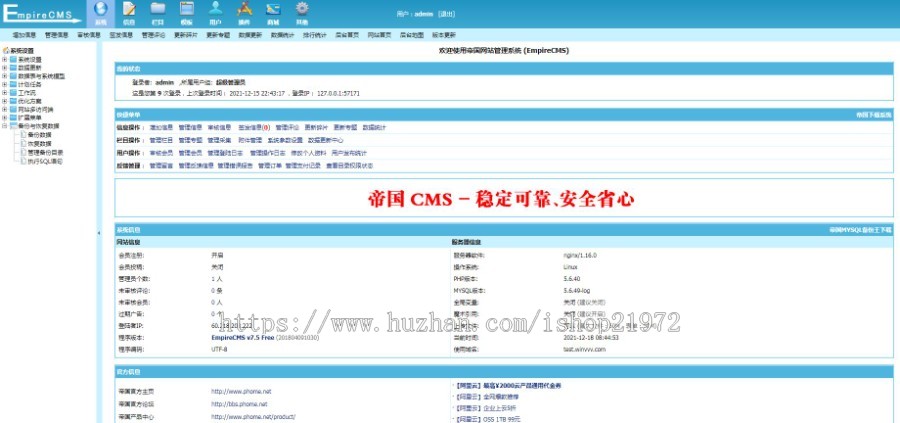Open the 用户 person icon in top navigation
This screenshot has height=423, width=900.
(215, 9)
